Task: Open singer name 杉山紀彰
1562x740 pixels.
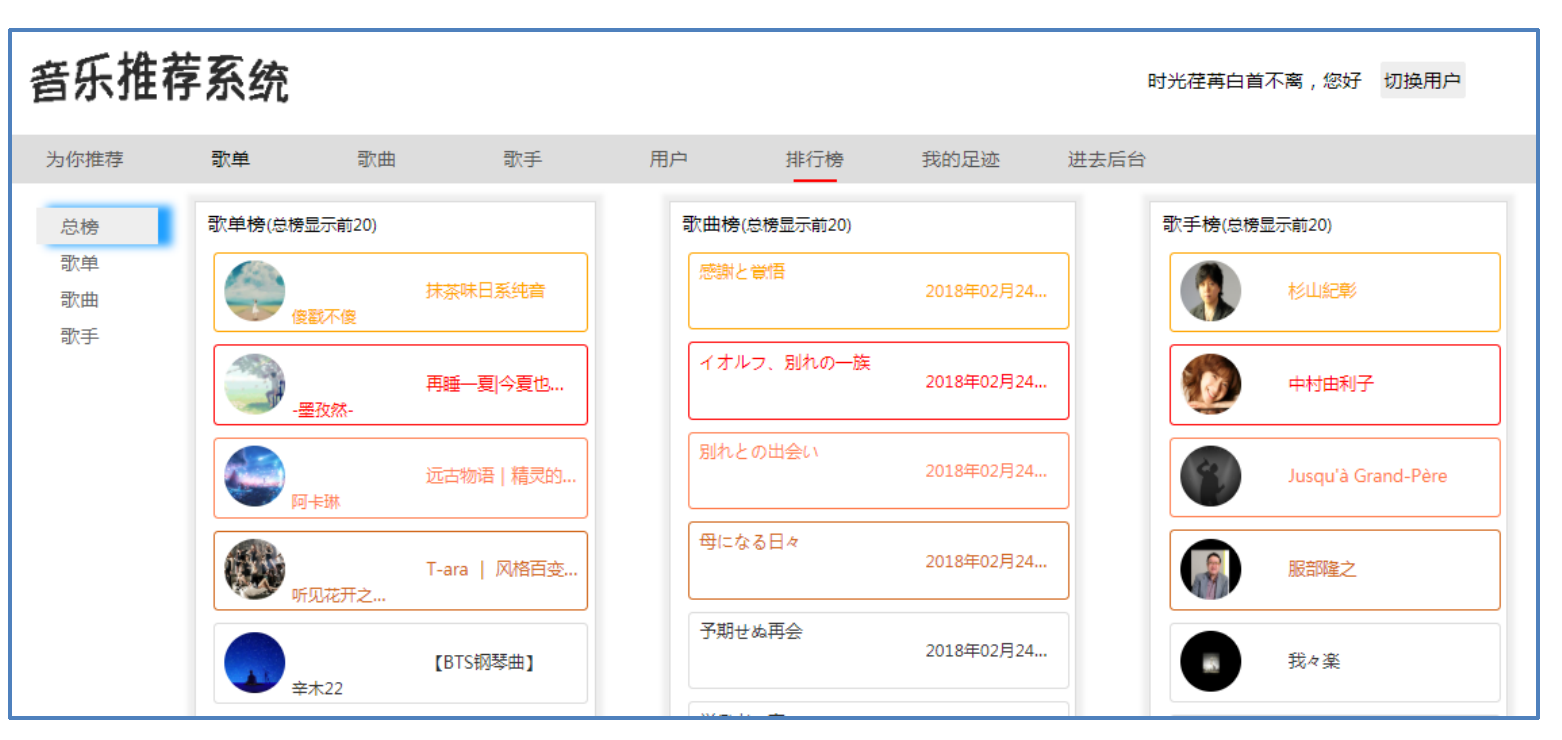Action: [x=1322, y=291]
